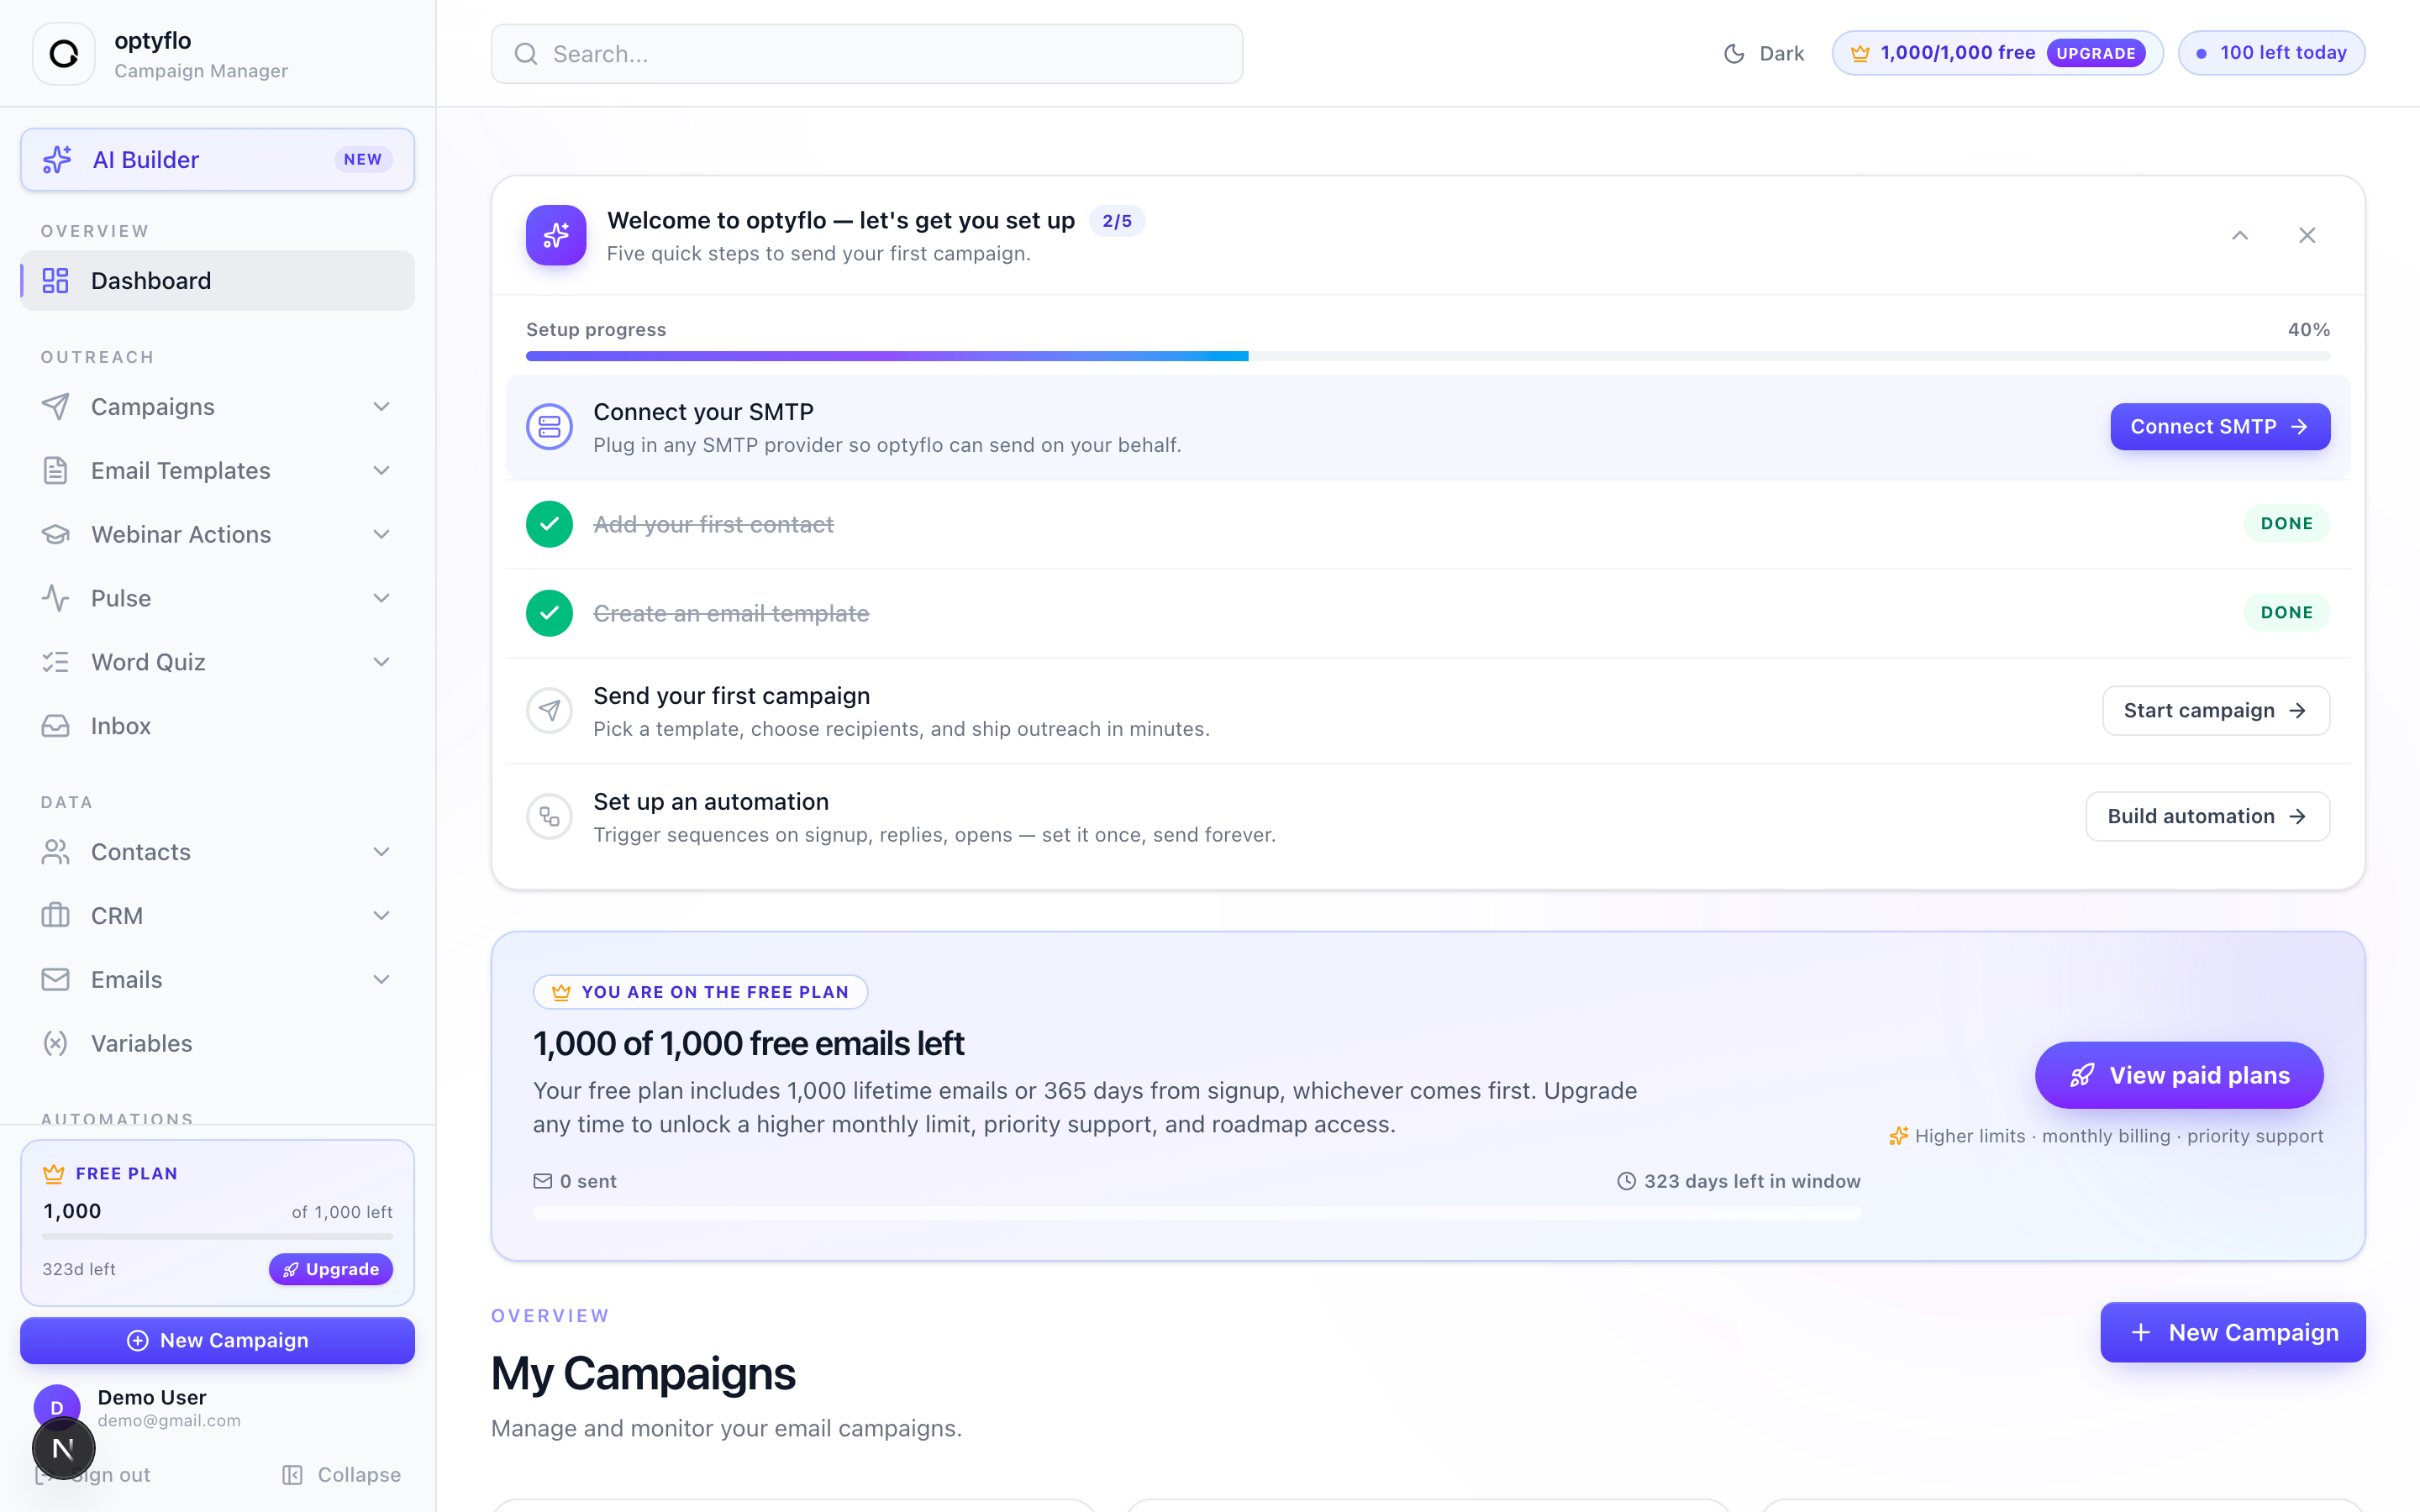Click the envelope icon by 0 sent
This screenshot has width=2420, height=1512.
pyautogui.click(x=543, y=1181)
